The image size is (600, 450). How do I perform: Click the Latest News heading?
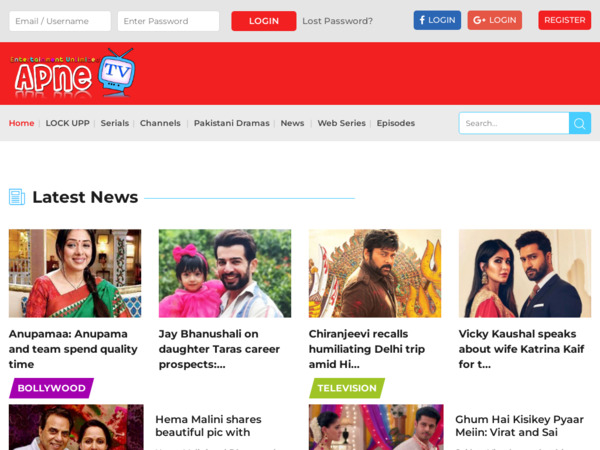tap(85, 197)
